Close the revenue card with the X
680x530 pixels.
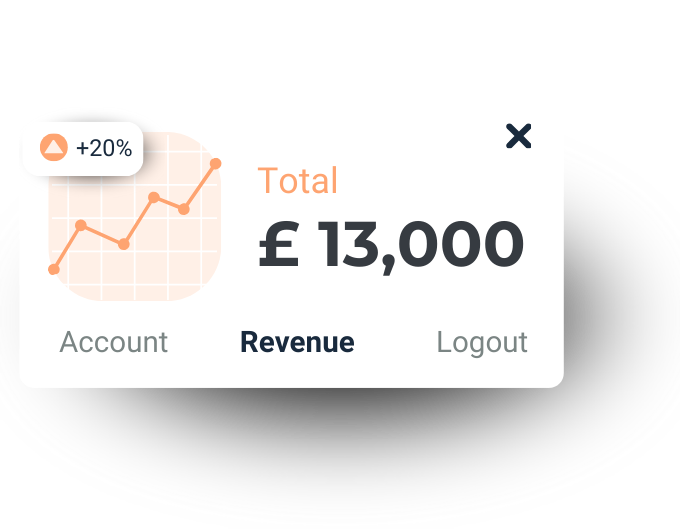tap(519, 136)
